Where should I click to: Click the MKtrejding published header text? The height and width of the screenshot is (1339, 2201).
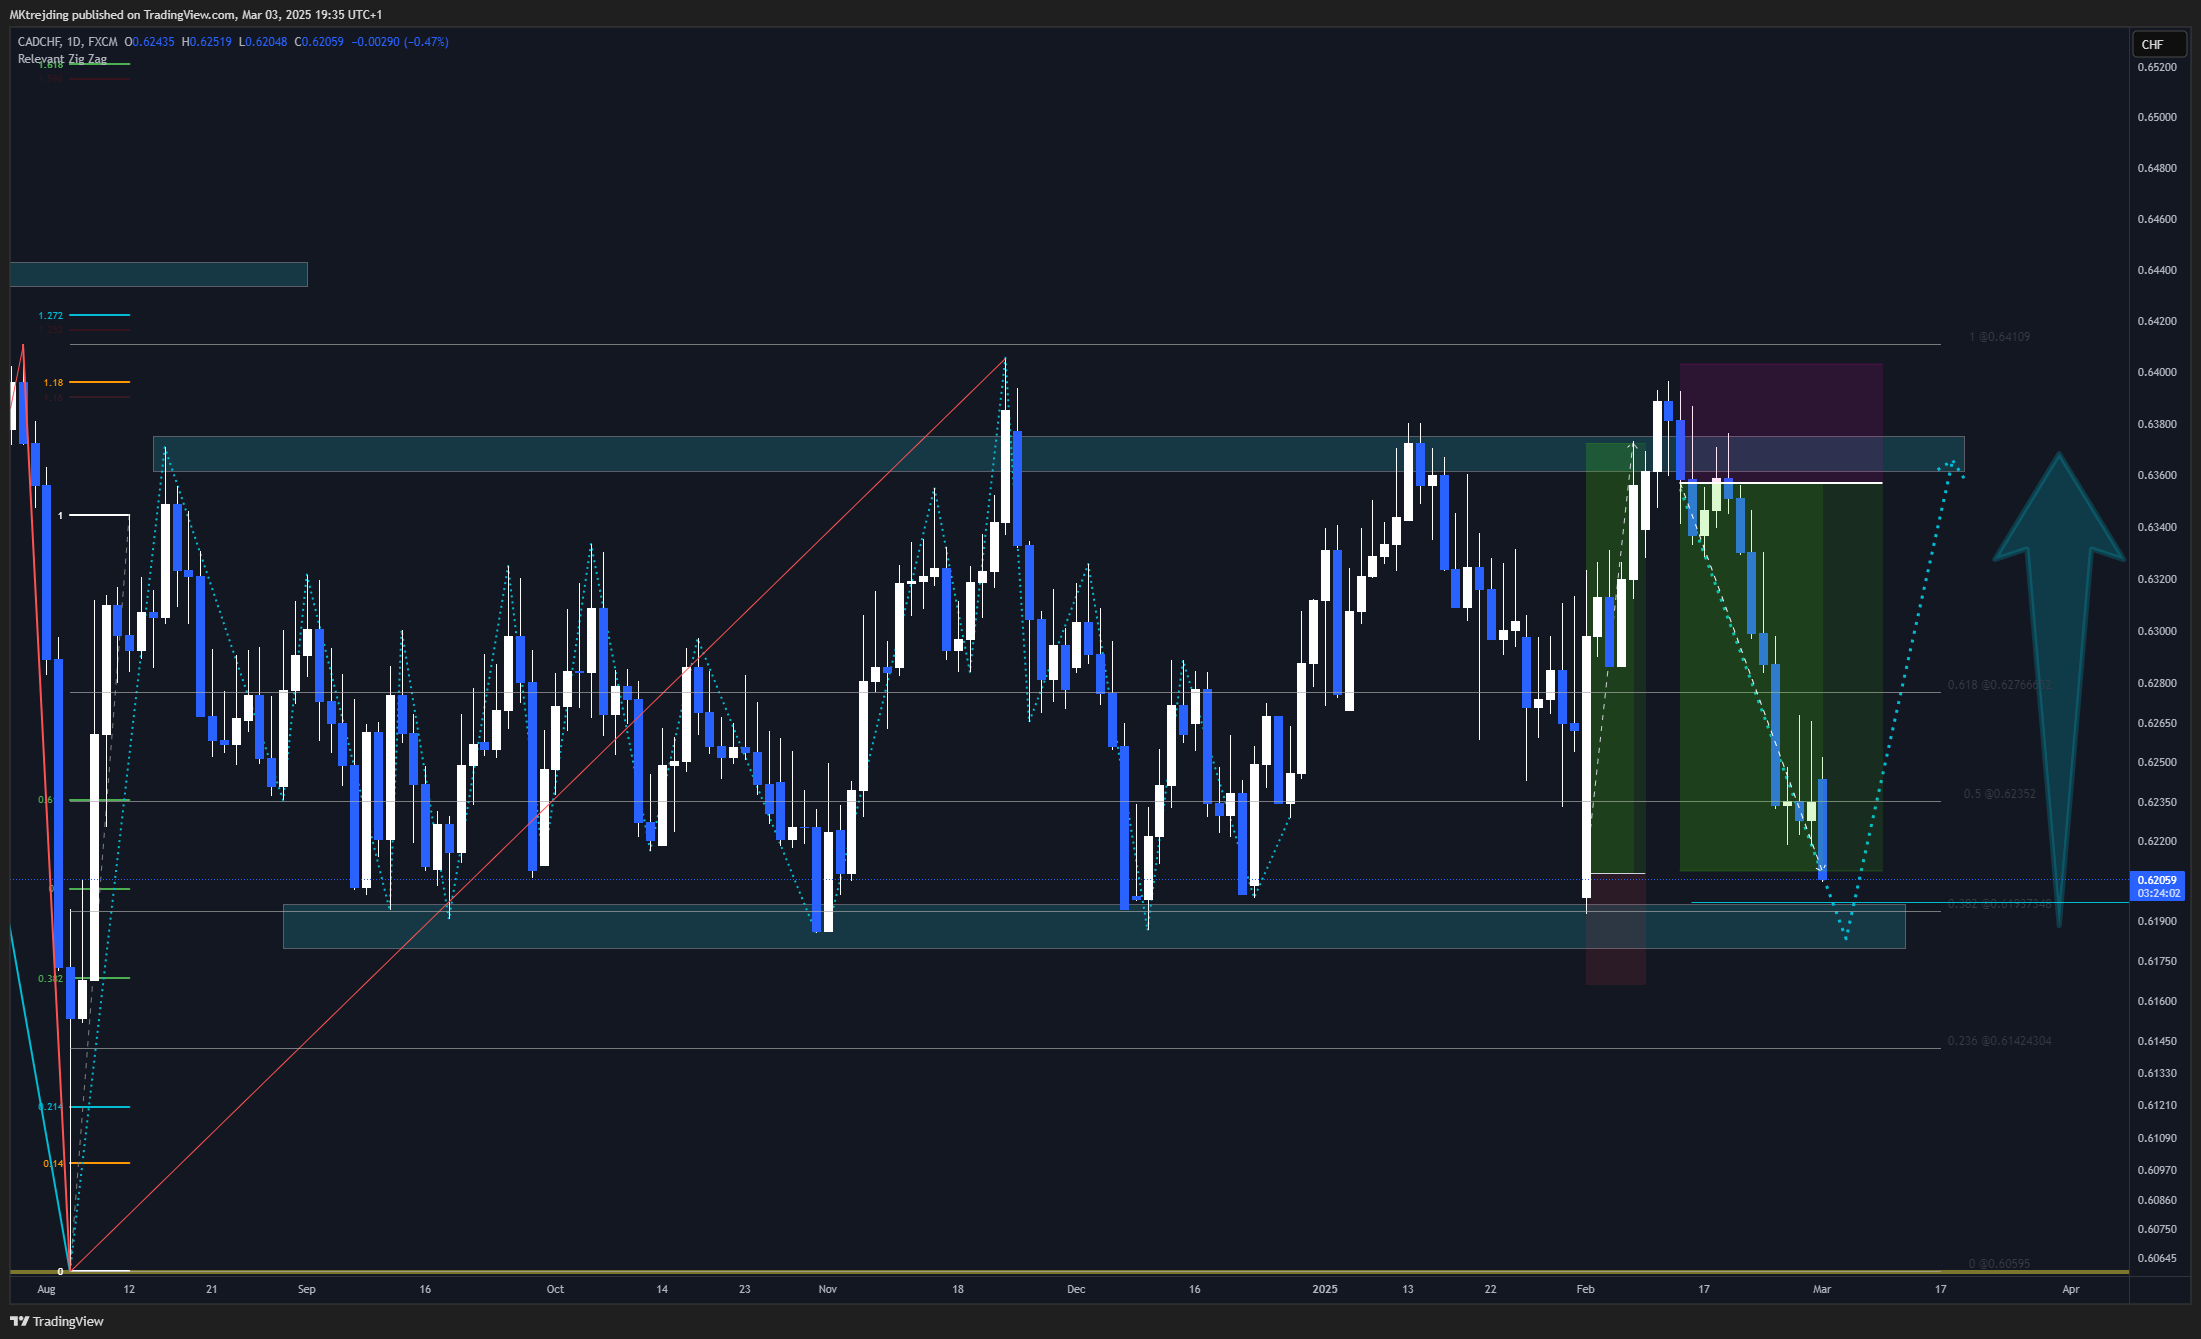click(x=196, y=14)
